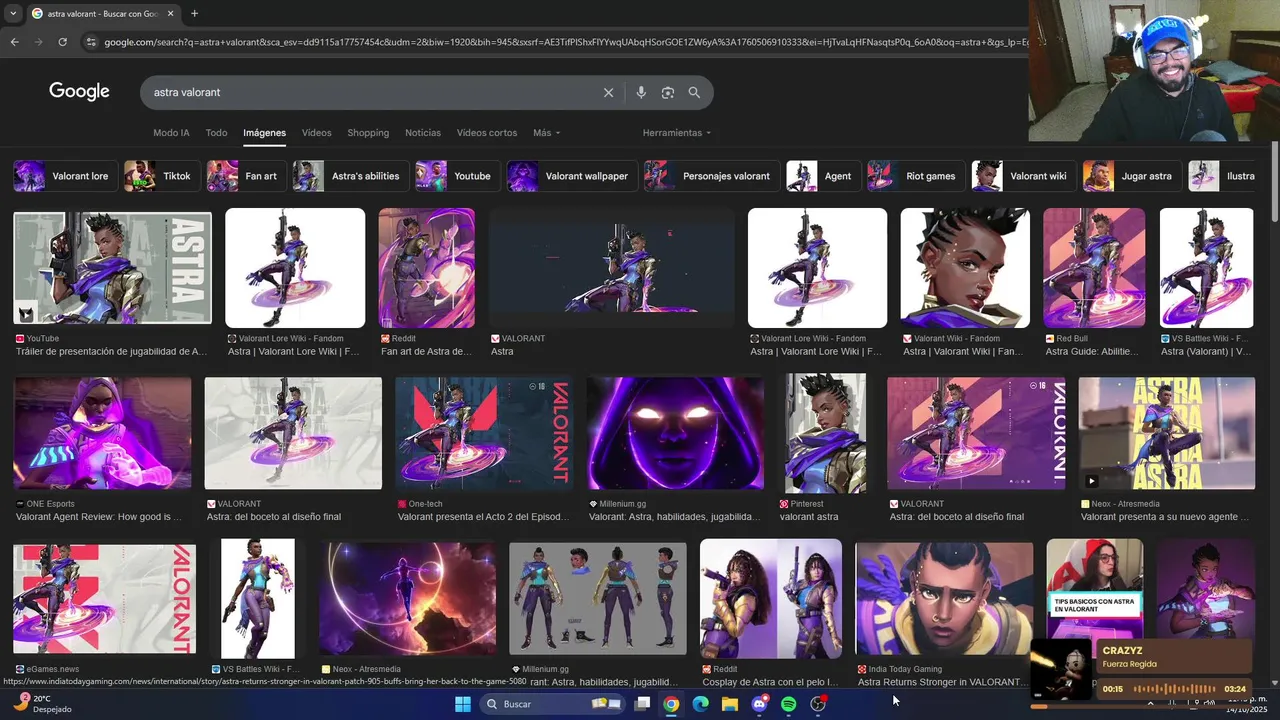Open Discord from taskbar
The height and width of the screenshot is (720, 1280).
tap(759, 704)
